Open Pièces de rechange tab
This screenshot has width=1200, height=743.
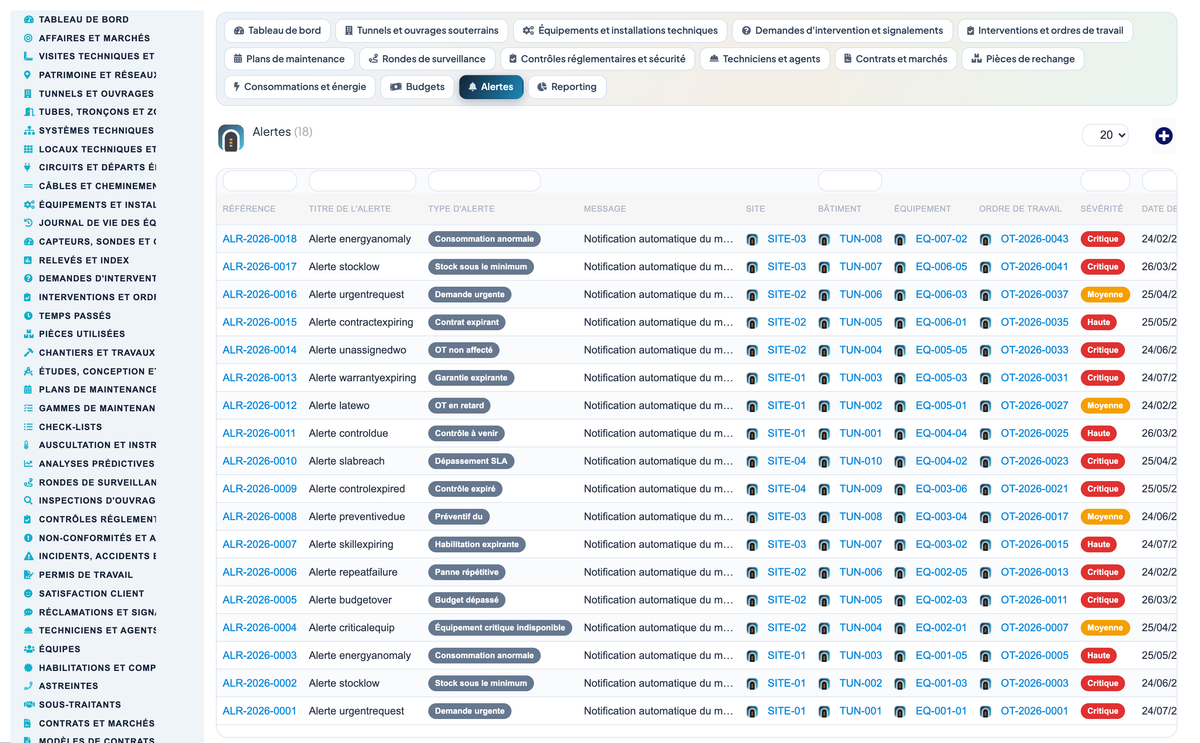pos(1023,59)
